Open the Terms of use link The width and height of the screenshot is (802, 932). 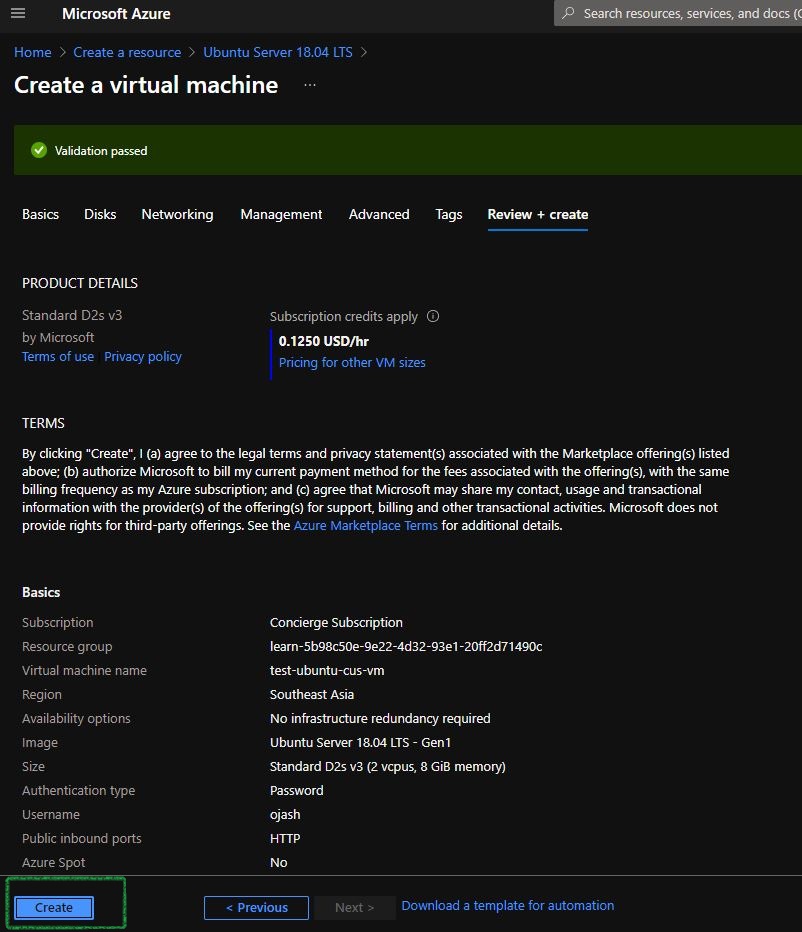click(58, 357)
